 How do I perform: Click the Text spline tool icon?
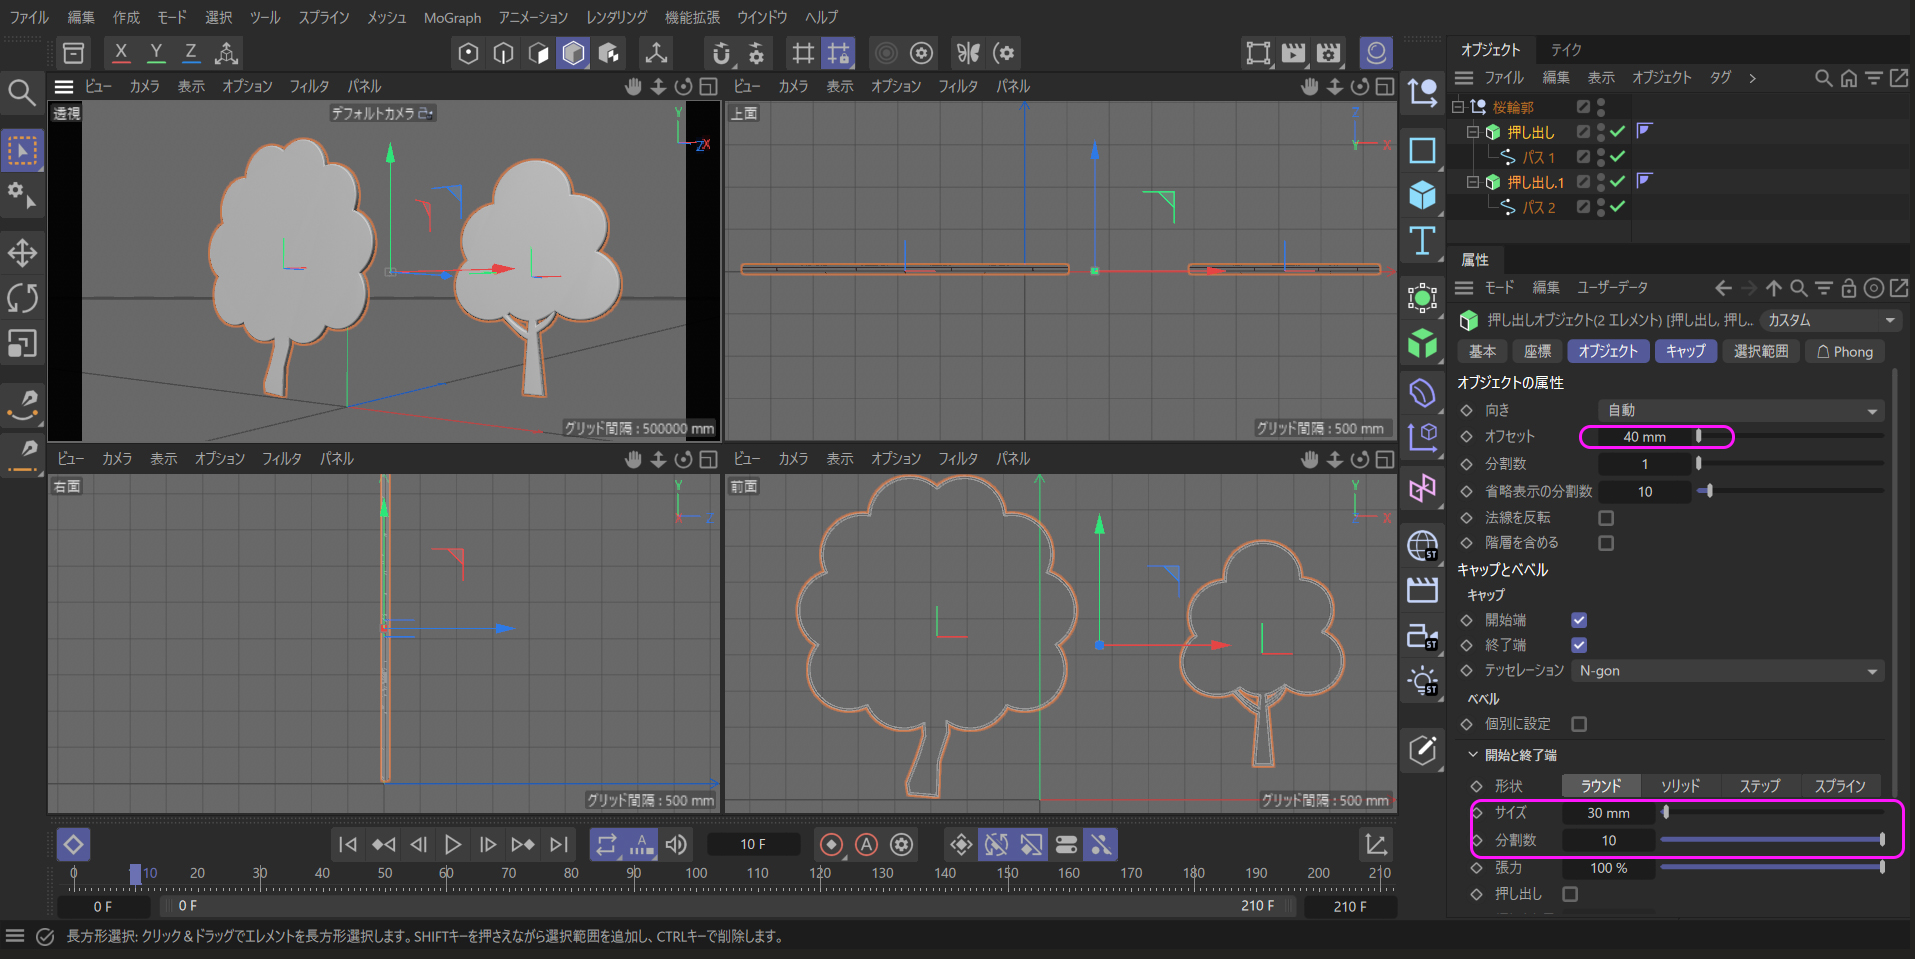(1422, 241)
